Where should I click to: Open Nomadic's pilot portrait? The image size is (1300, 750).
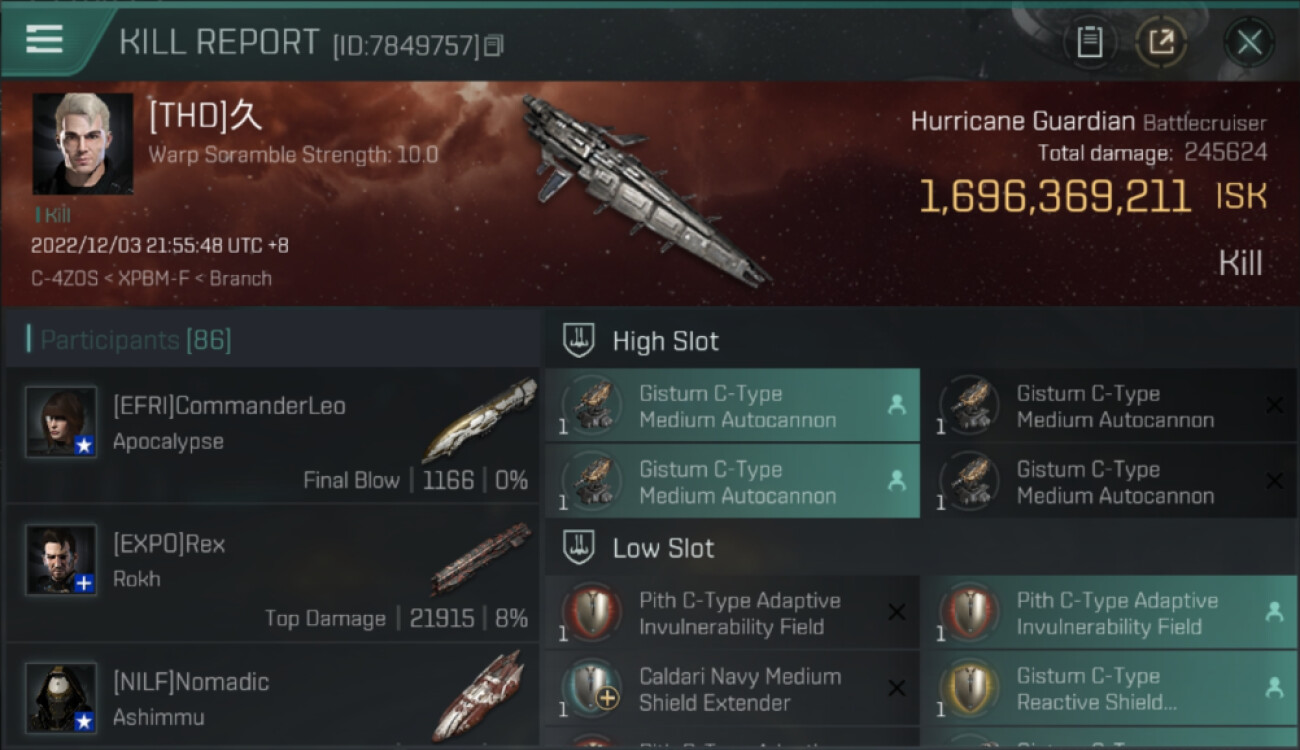61,697
